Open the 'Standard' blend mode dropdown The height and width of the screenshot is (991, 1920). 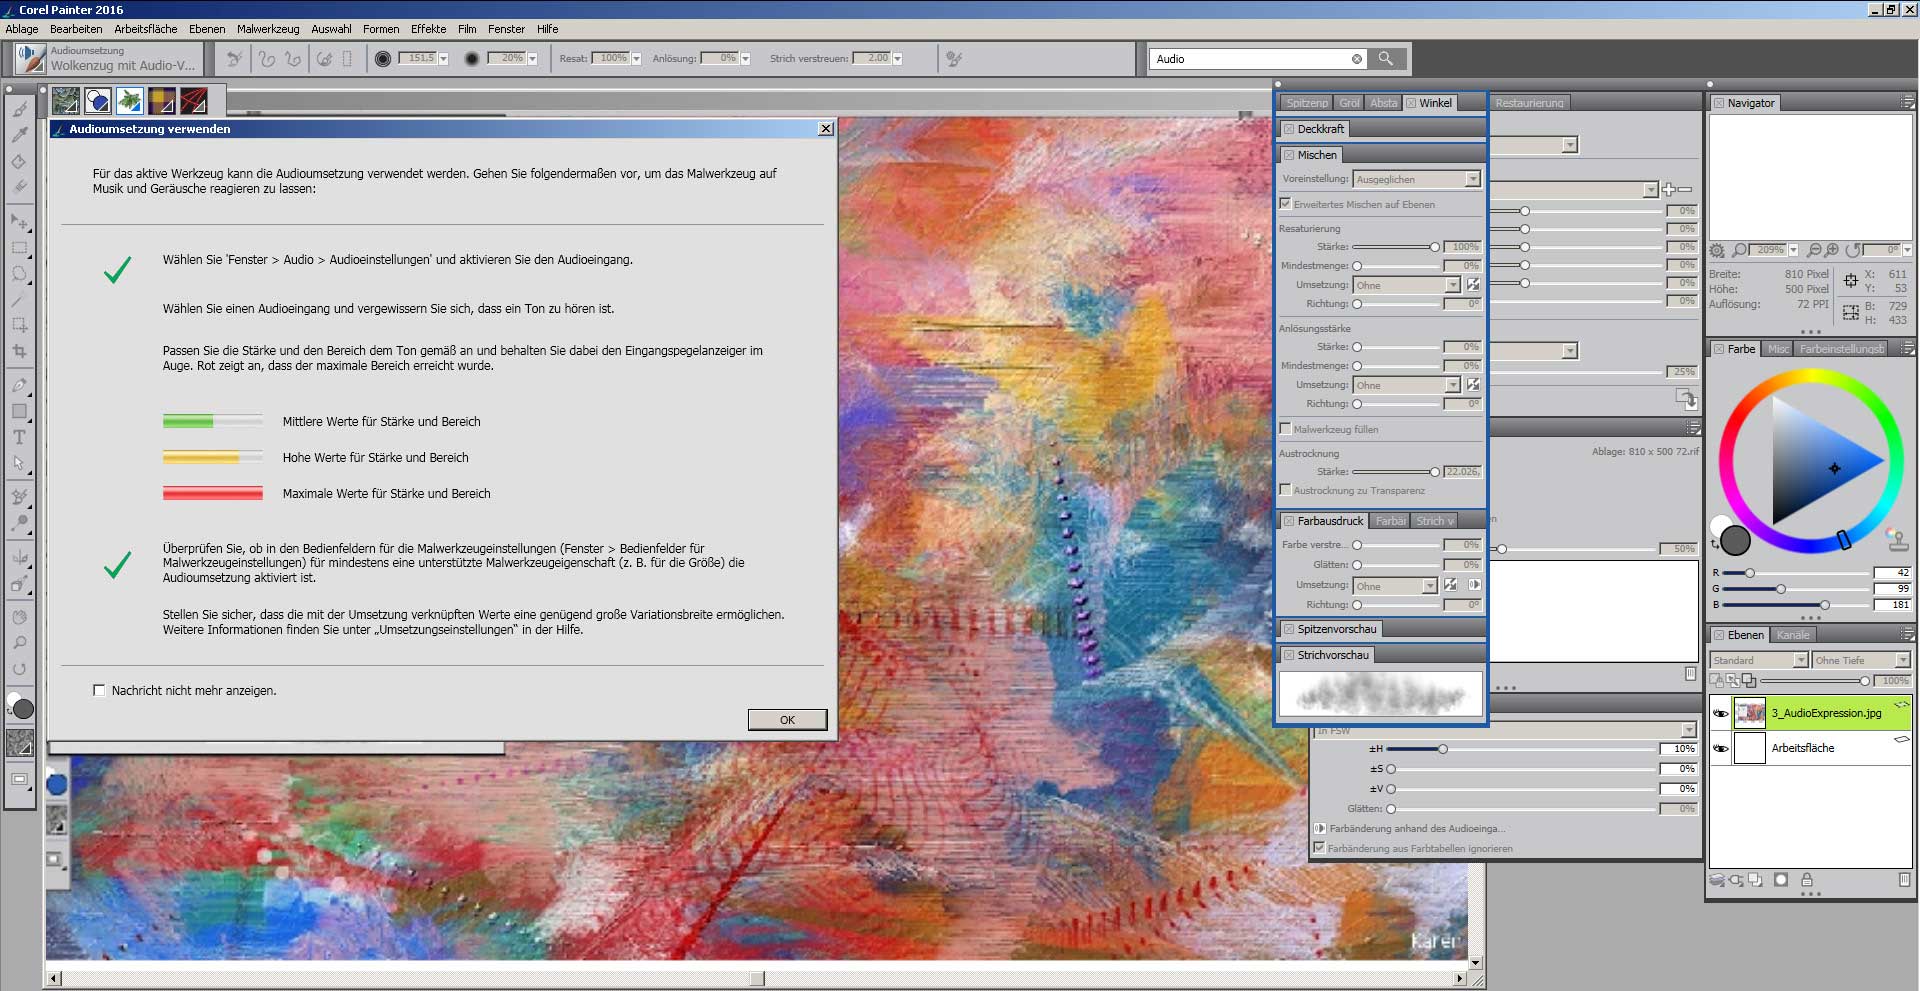(1800, 660)
